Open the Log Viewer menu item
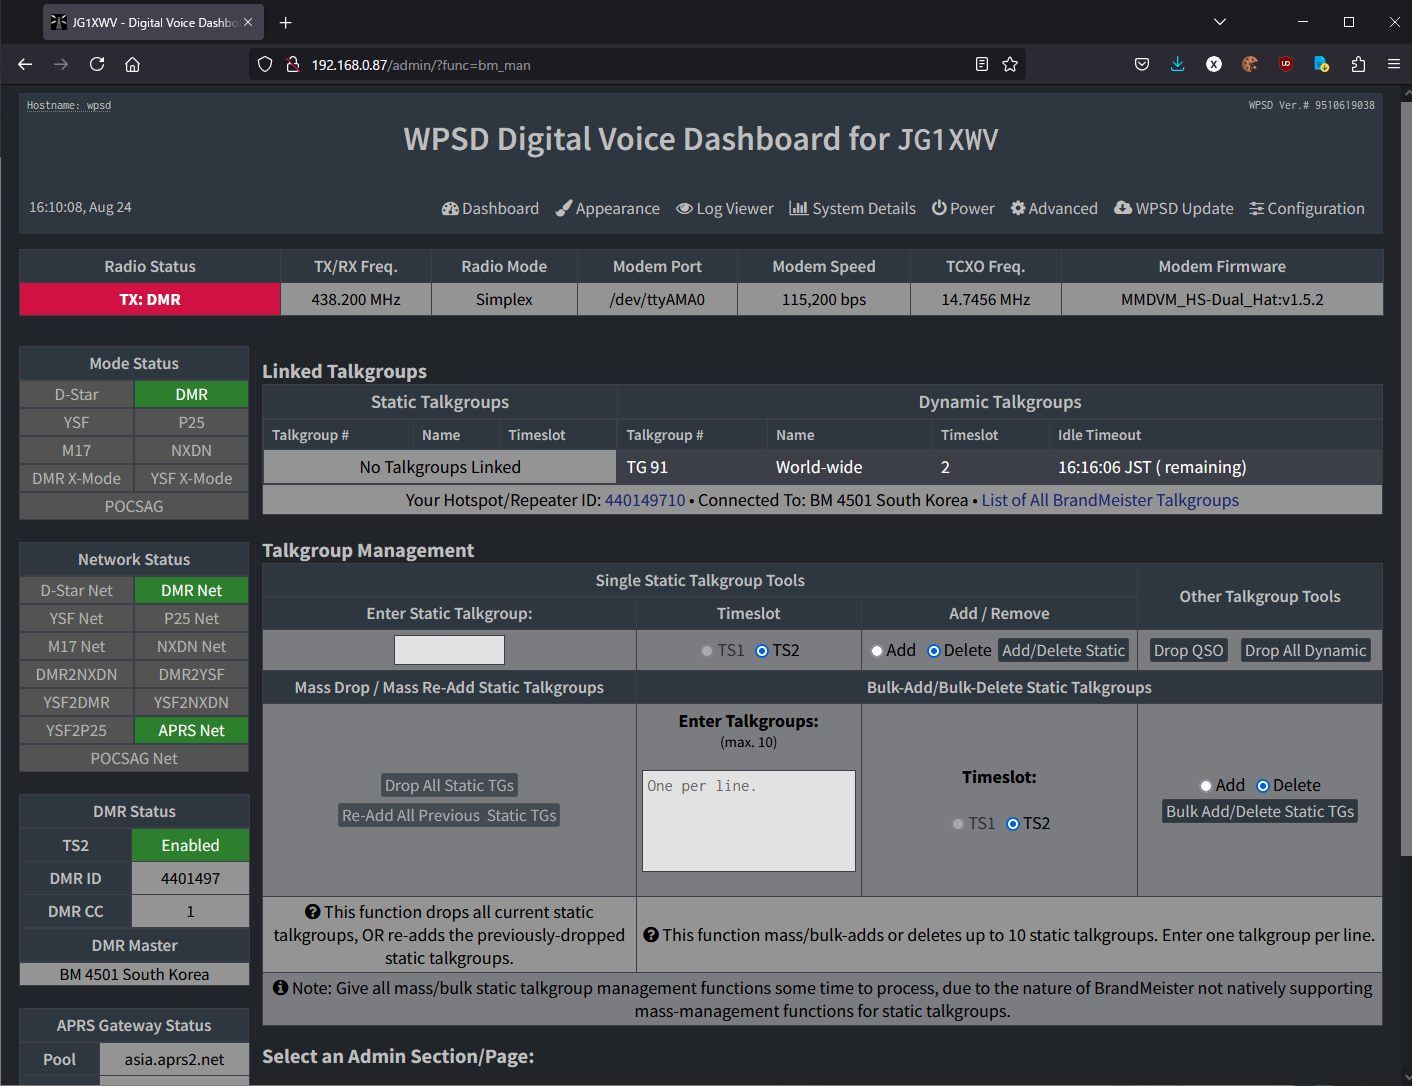The height and width of the screenshot is (1086, 1412). click(725, 208)
